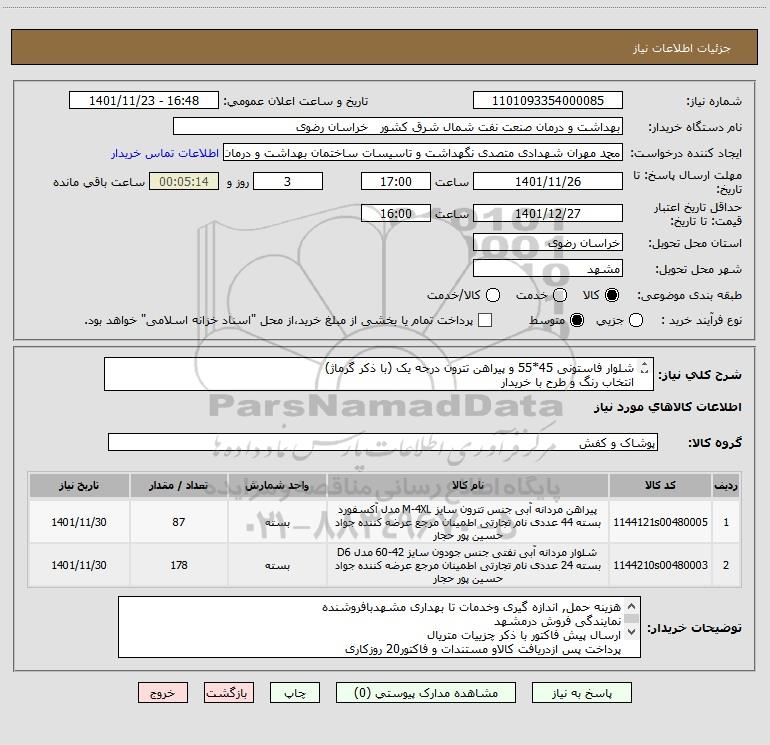770x745 pixels.
Task: Click the شلوار مردانه product name cell
Action: coord(468,565)
